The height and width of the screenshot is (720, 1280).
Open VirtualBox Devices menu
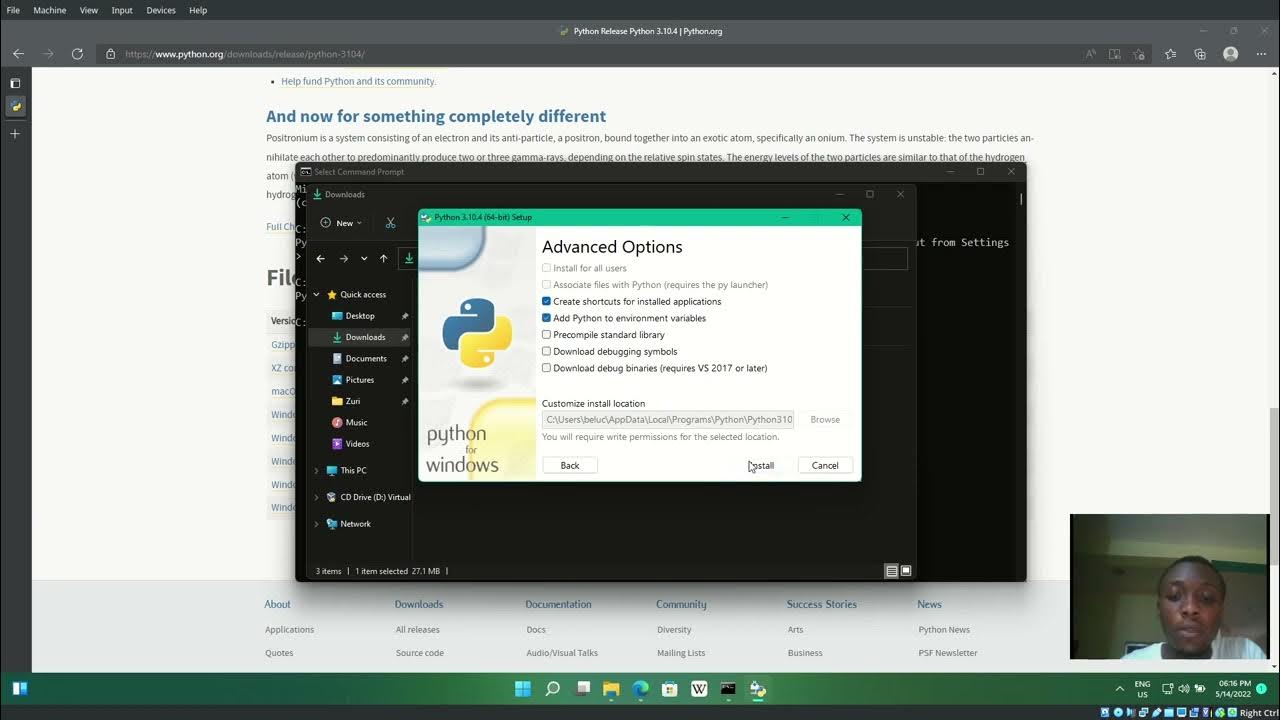[161, 10]
